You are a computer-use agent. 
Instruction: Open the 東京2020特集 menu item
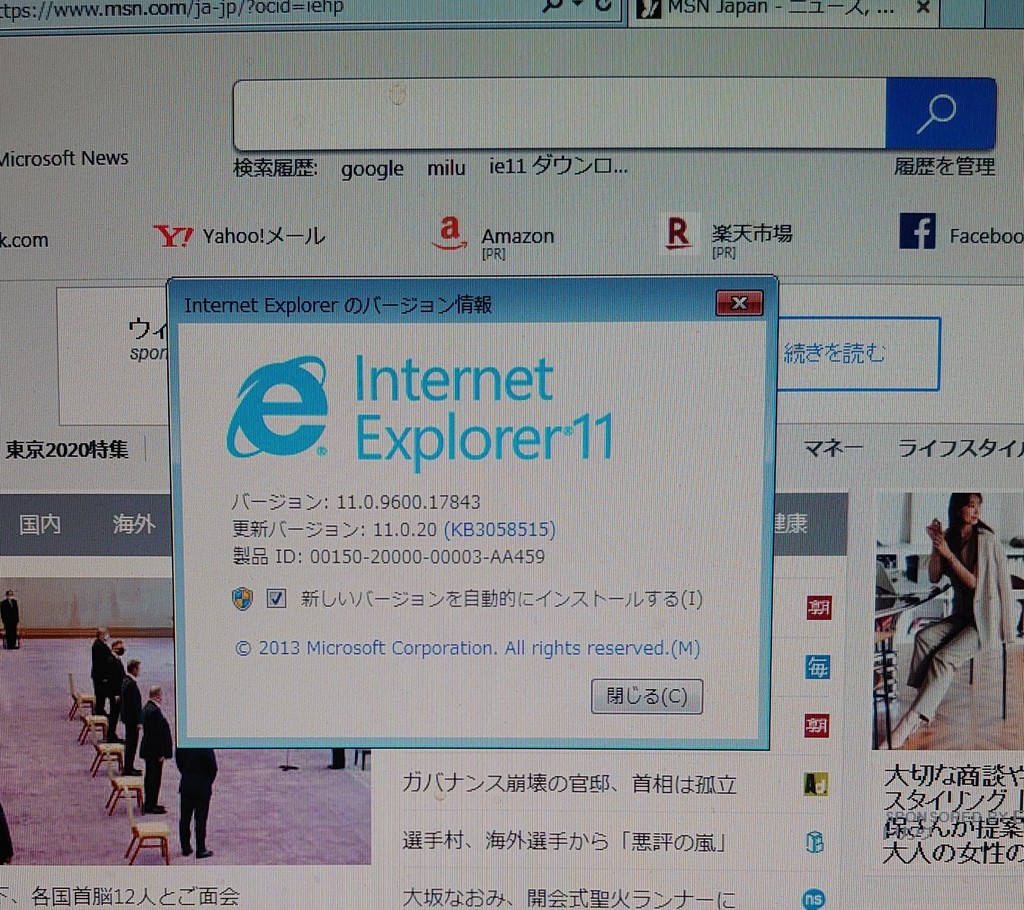click(67, 449)
